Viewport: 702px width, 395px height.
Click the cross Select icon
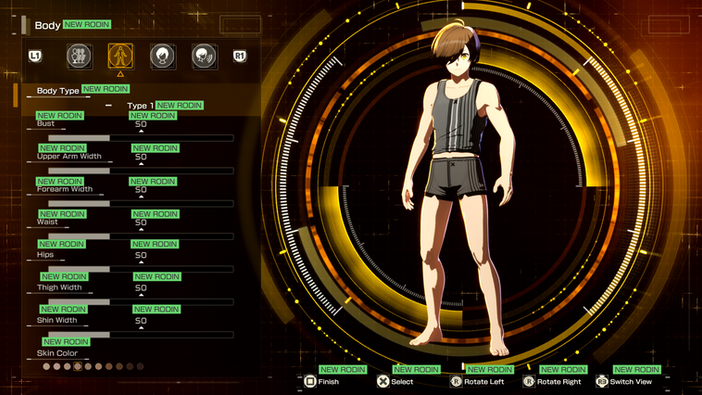(383, 382)
